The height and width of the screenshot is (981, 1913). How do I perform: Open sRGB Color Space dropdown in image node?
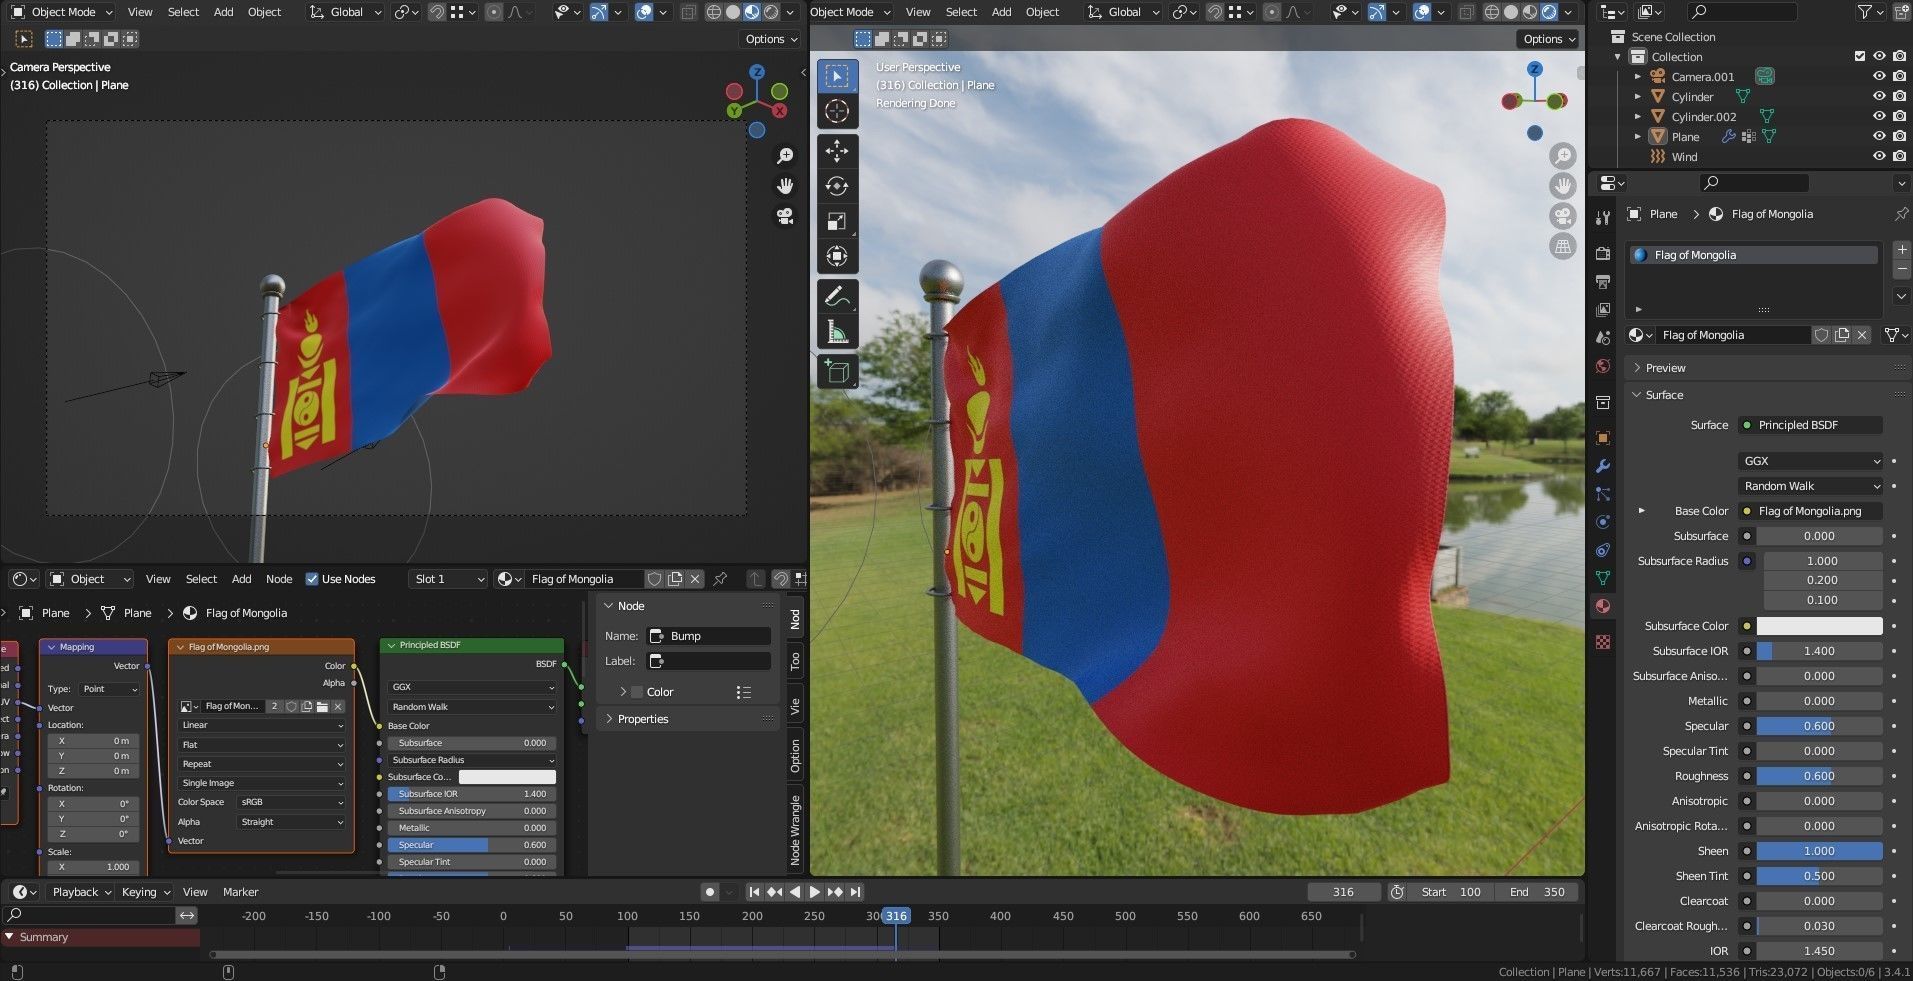click(x=291, y=802)
